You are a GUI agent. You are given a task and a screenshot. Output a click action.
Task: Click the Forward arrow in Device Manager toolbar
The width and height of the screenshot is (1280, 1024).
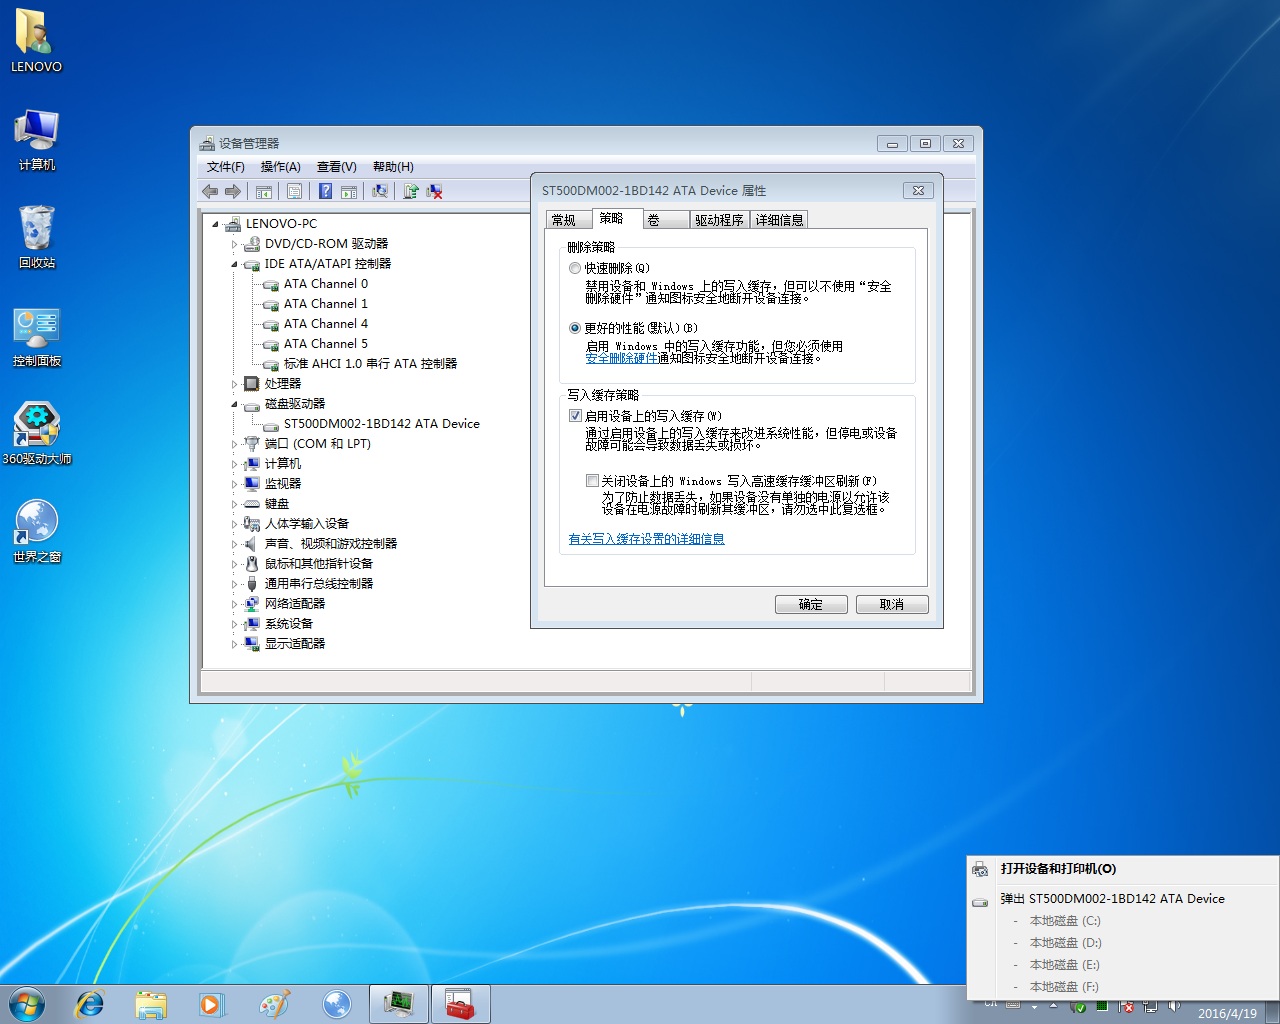coord(233,191)
